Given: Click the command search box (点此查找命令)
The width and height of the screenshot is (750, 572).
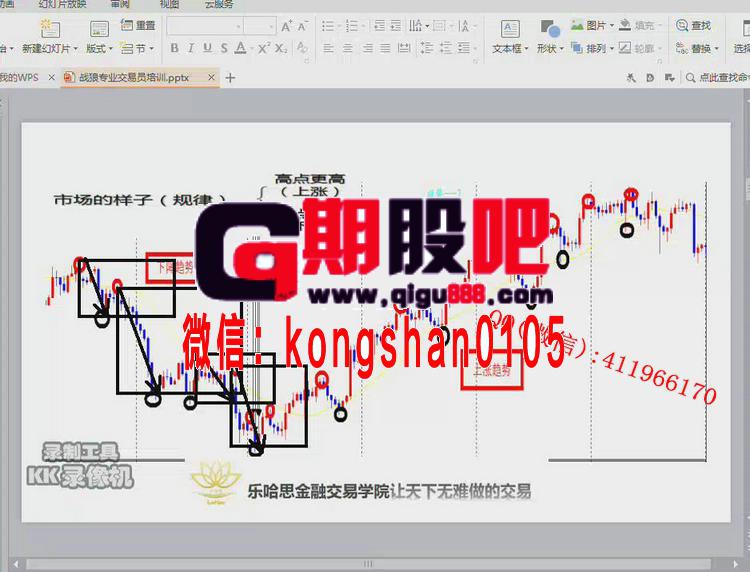Looking at the screenshot, I should coord(717,77).
